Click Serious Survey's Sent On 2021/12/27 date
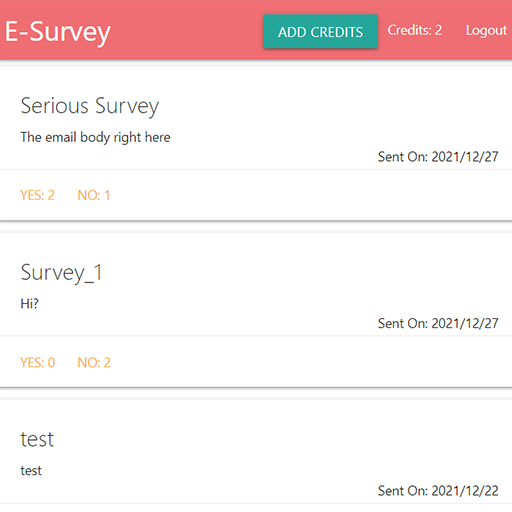The width and height of the screenshot is (512, 512). pyautogui.click(x=438, y=157)
